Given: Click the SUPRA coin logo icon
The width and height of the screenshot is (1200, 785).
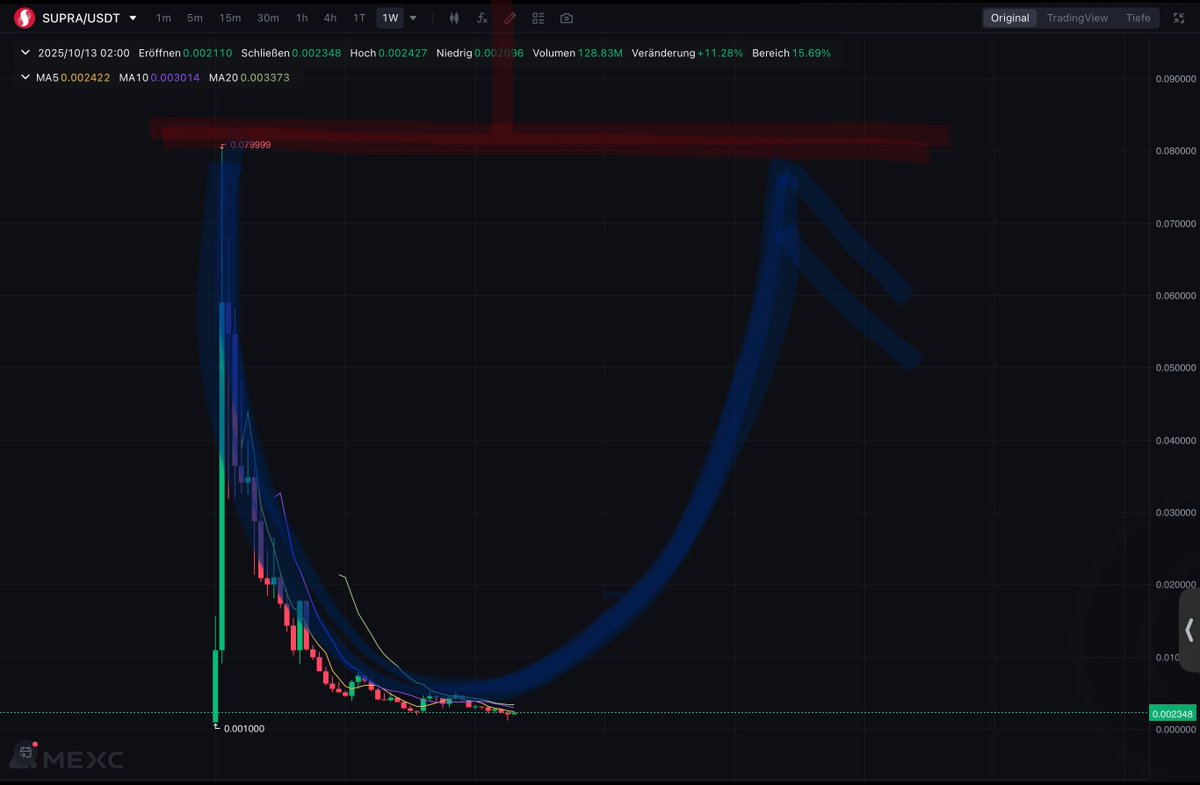Looking at the screenshot, I should (x=25, y=17).
